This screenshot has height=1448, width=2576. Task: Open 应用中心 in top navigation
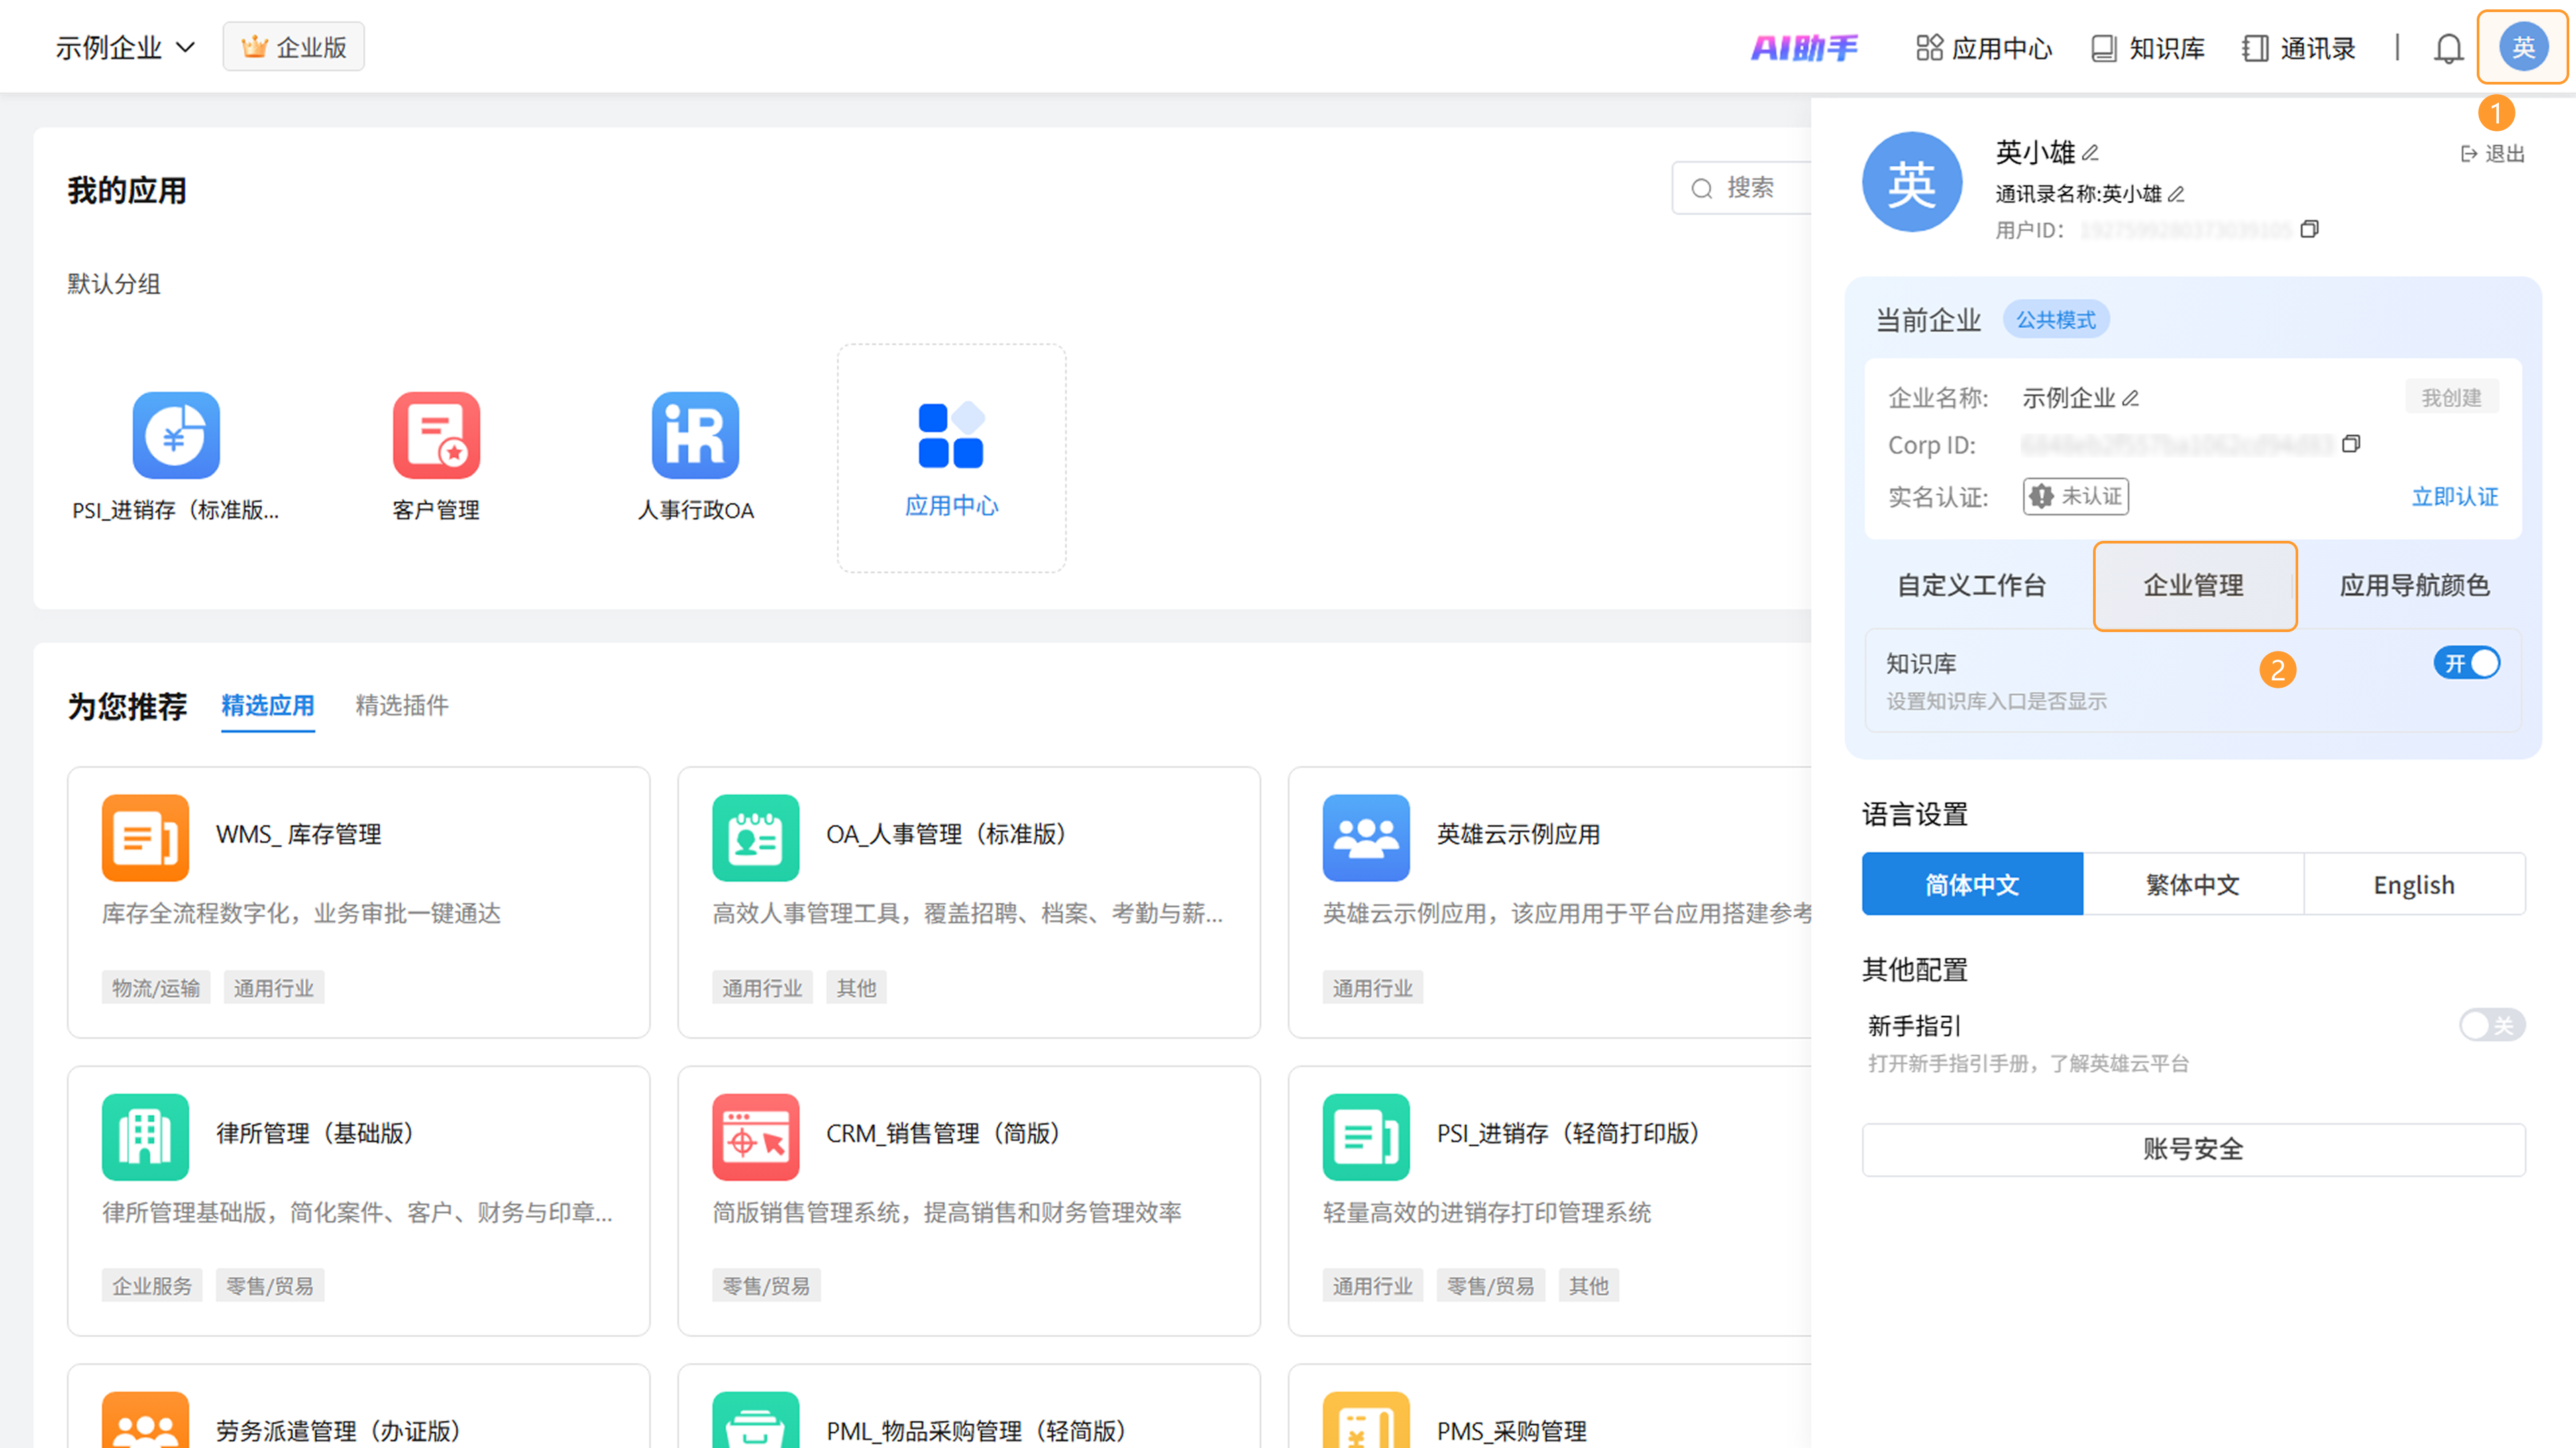(x=1984, y=48)
